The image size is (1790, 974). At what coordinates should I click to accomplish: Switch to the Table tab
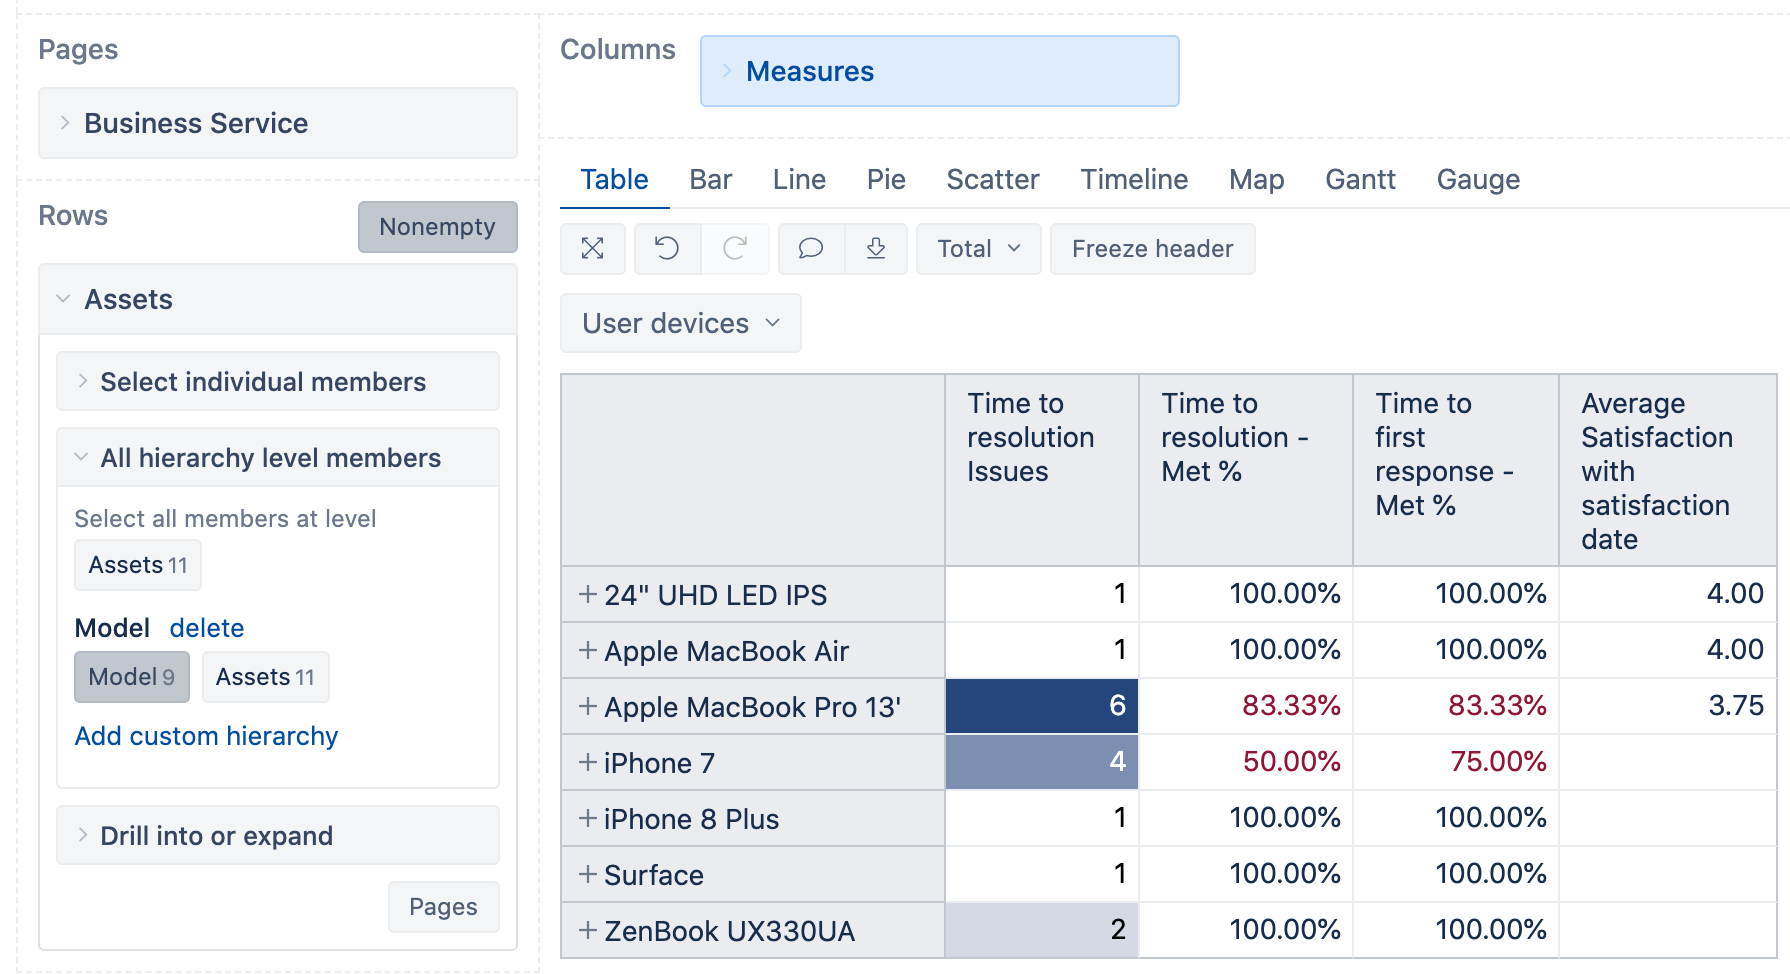[614, 180]
